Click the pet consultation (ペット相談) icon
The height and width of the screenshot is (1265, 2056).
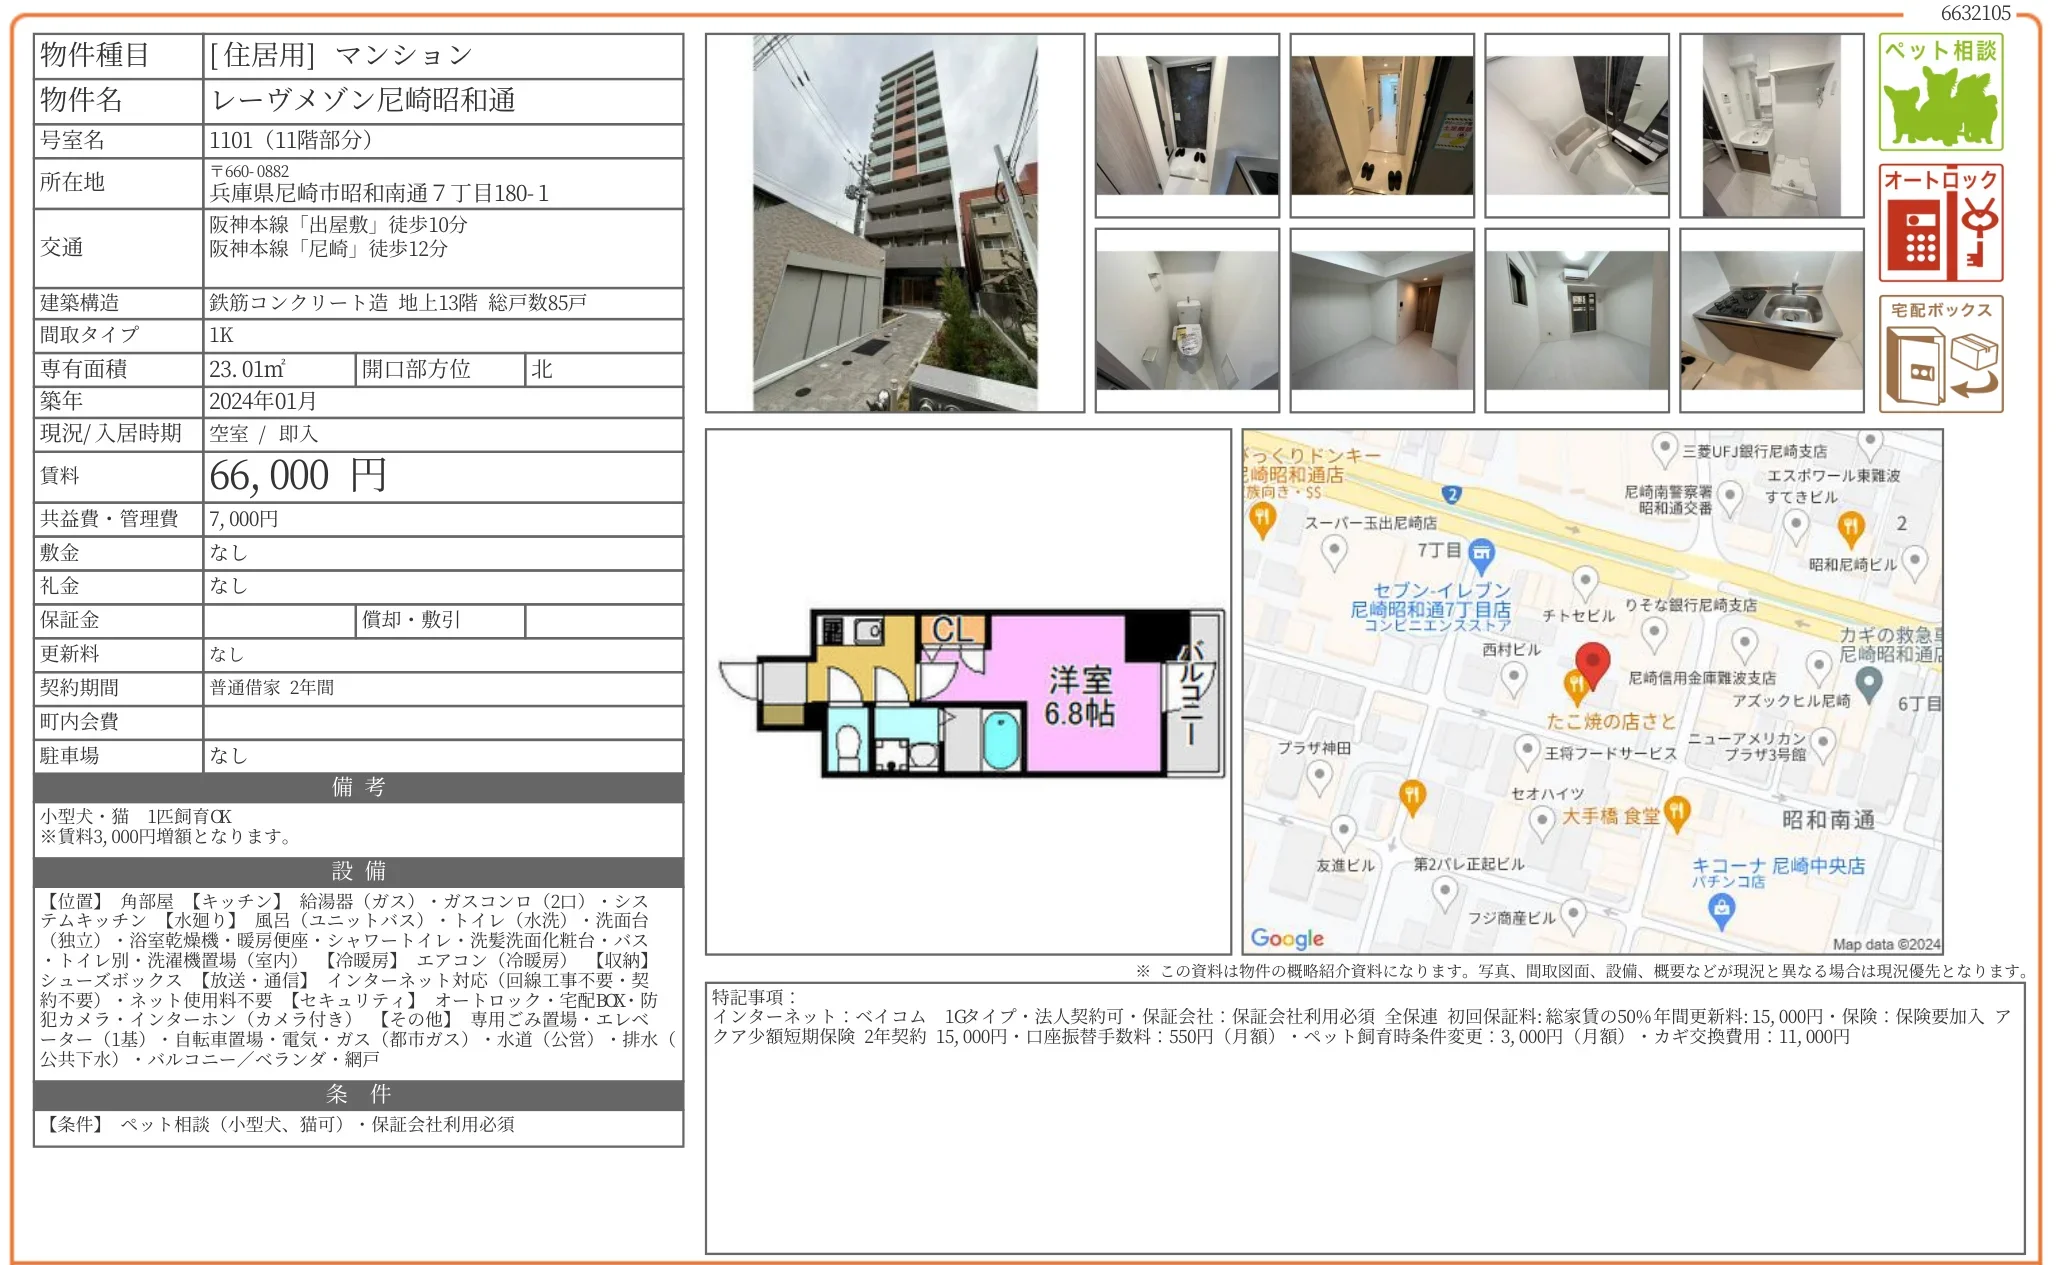(1939, 92)
